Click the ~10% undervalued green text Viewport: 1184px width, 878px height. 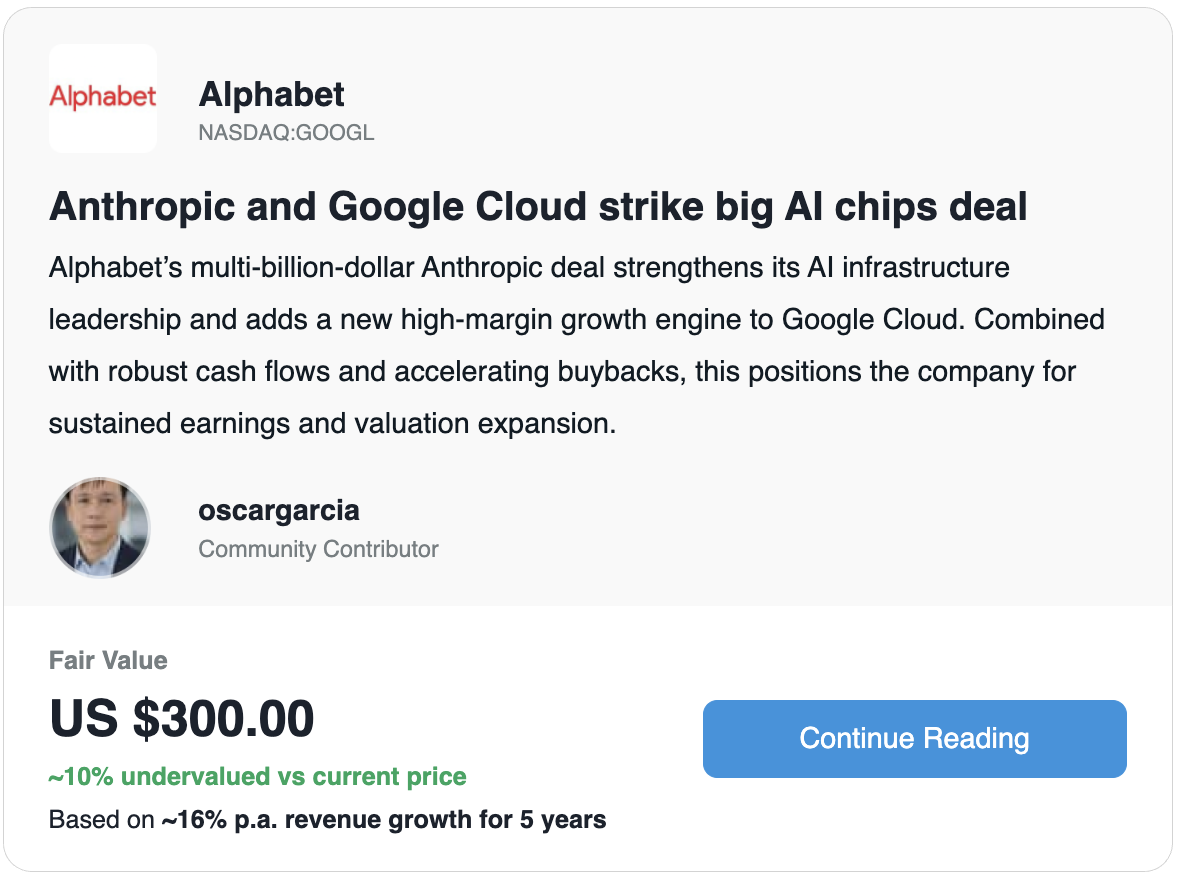click(x=257, y=777)
